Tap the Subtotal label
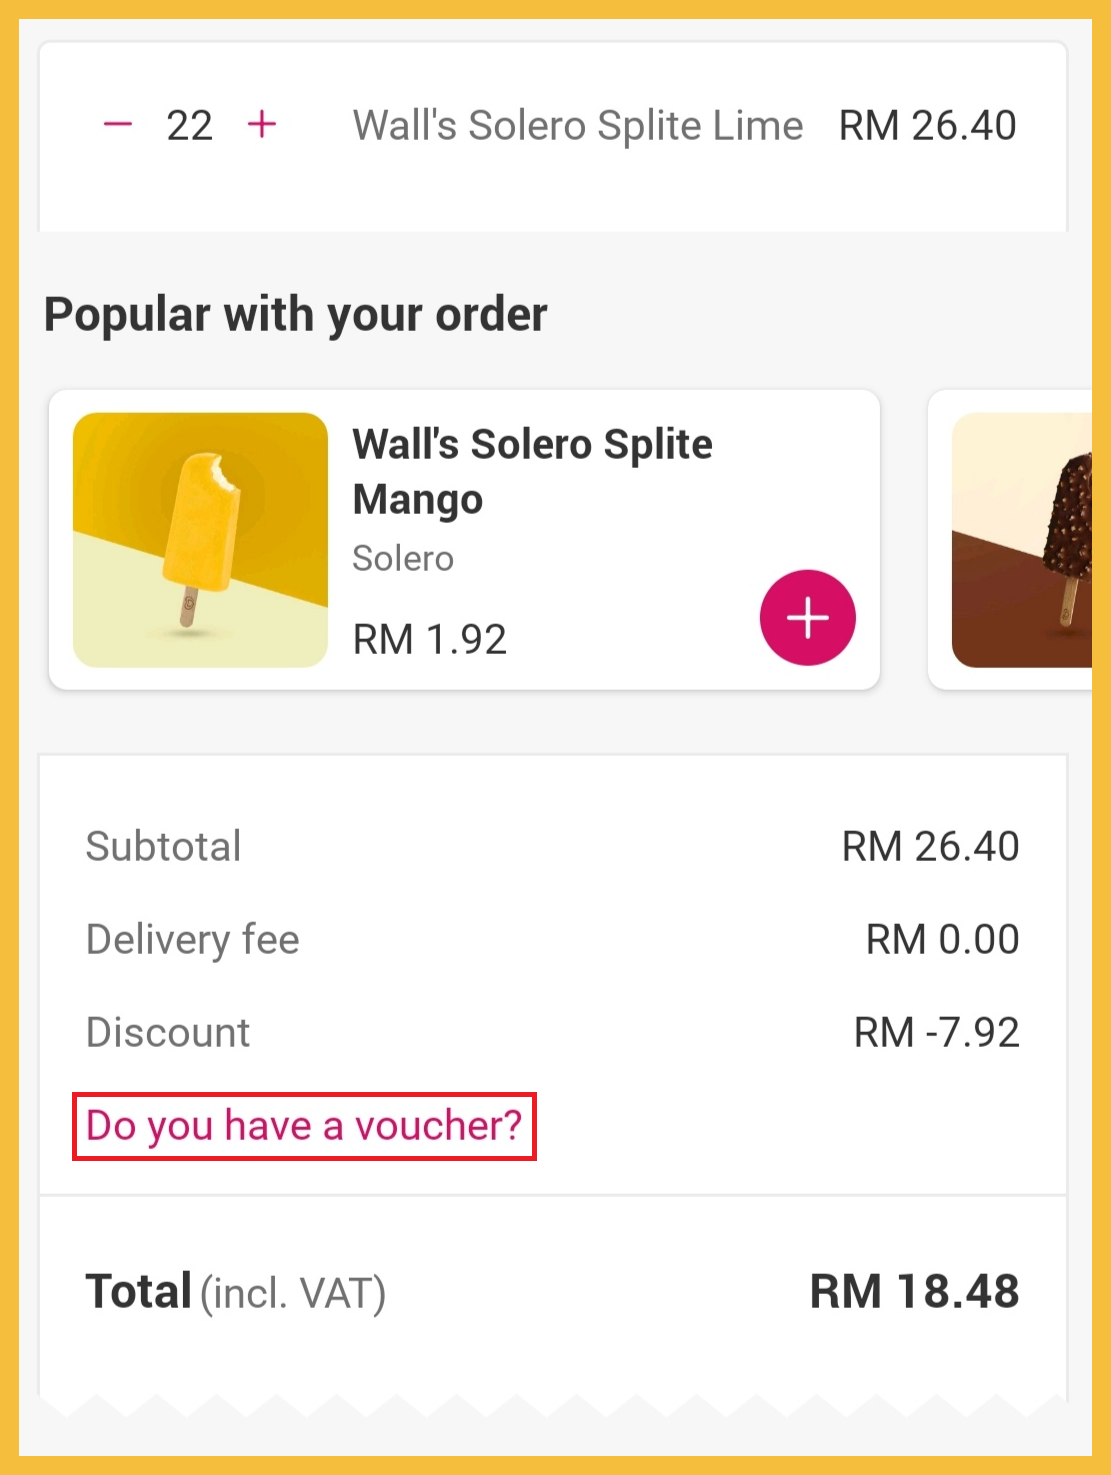 tap(164, 846)
